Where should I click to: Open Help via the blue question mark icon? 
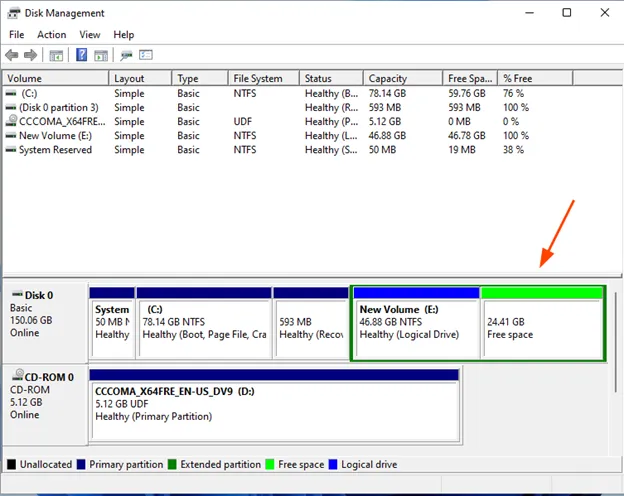tap(81, 55)
